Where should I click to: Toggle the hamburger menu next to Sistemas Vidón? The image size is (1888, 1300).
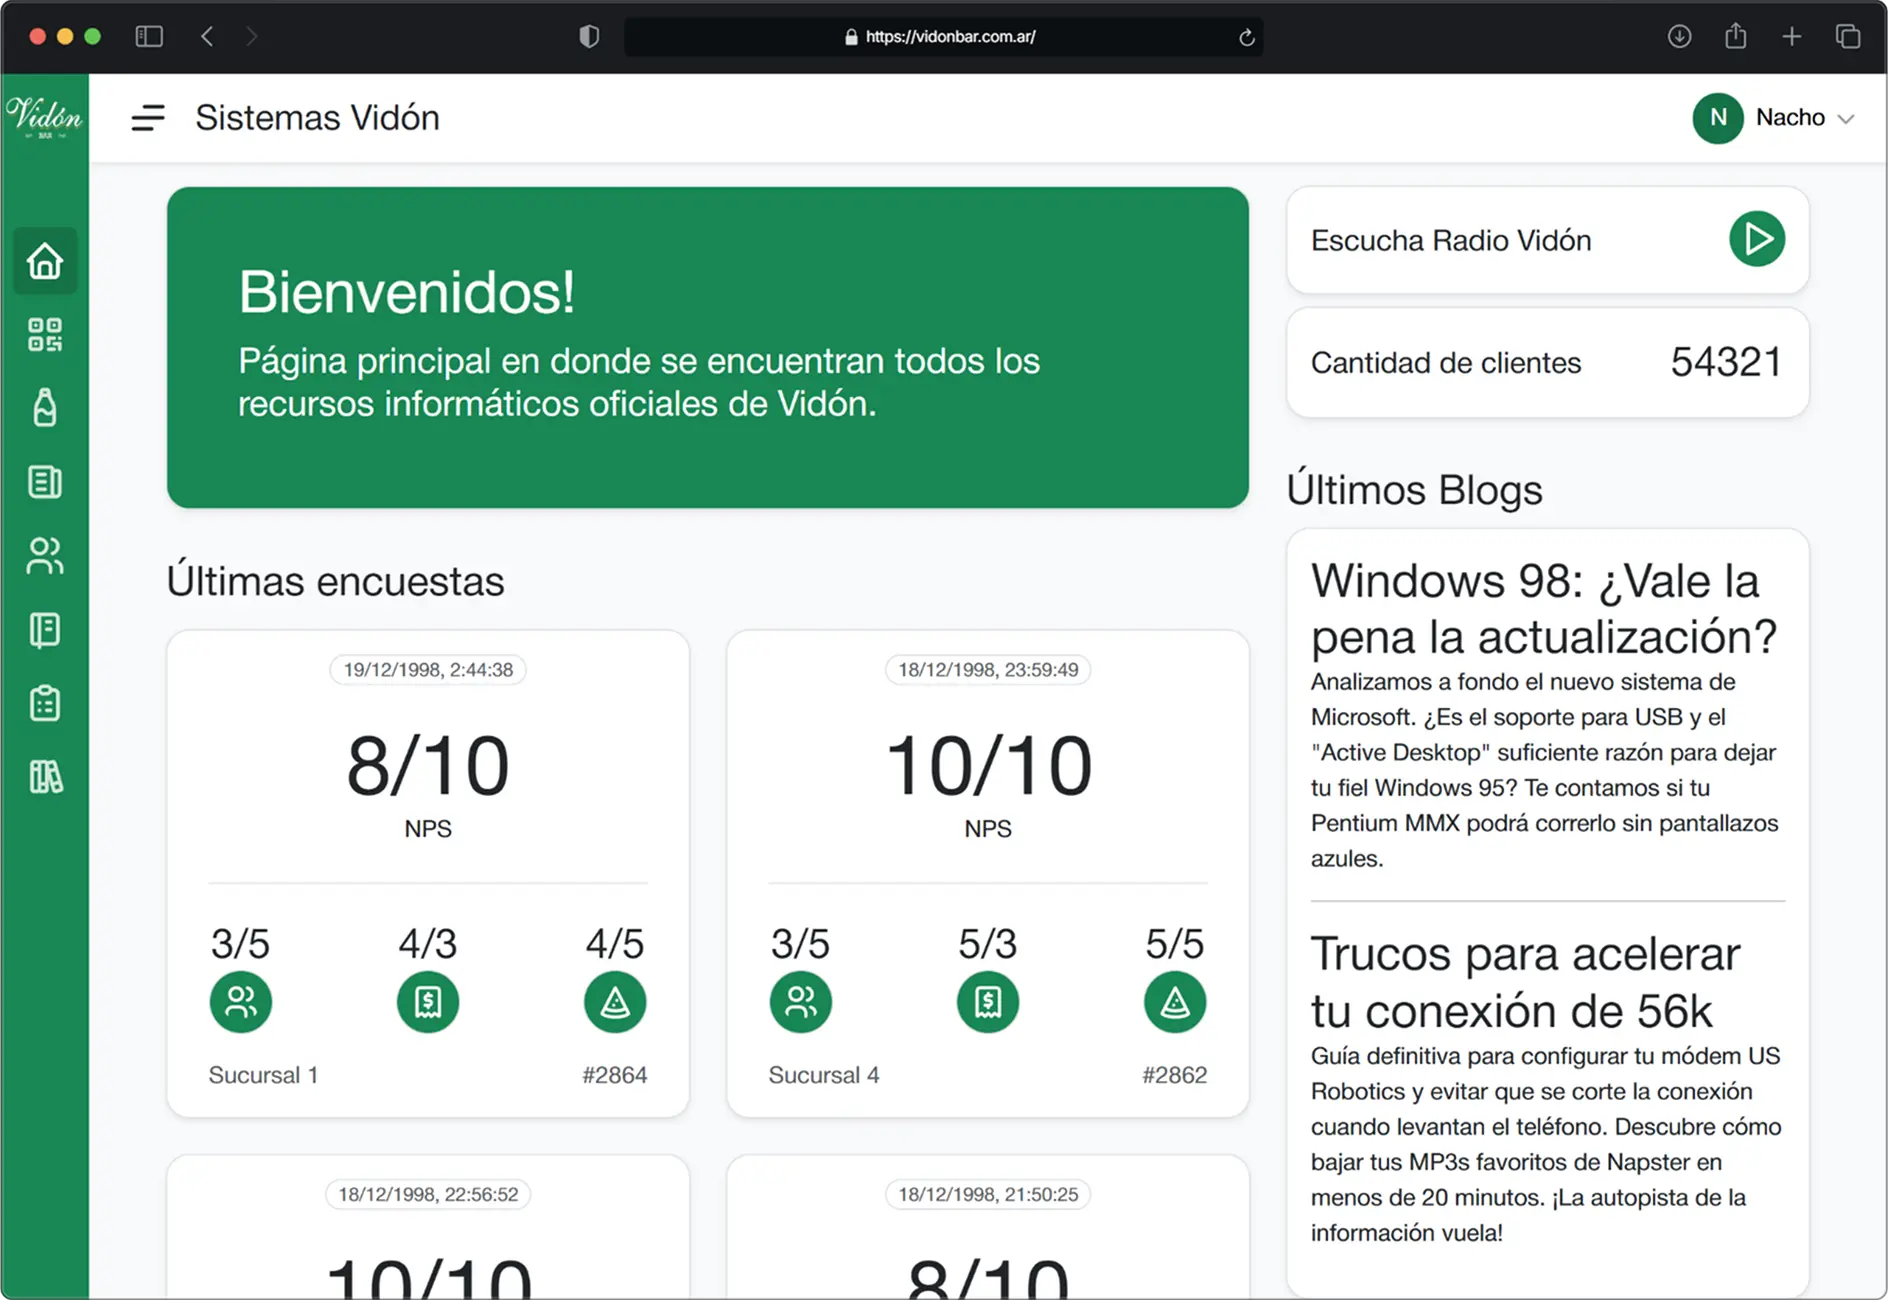148,118
